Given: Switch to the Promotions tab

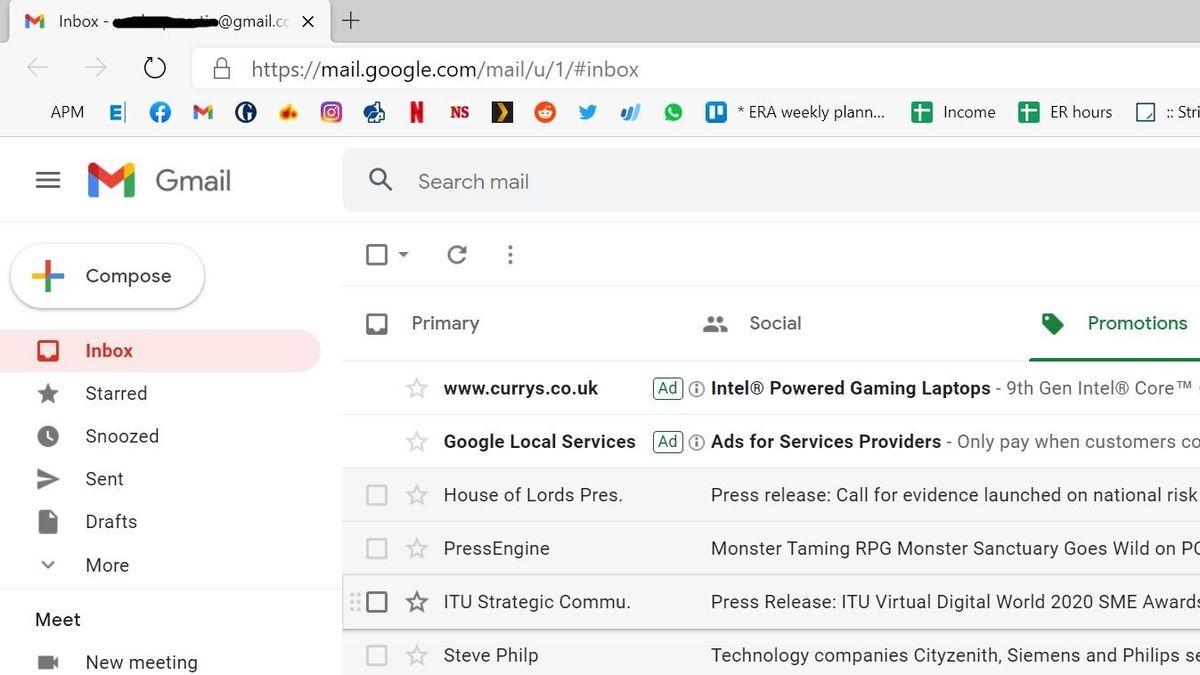Looking at the screenshot, I should click(1137, 323).
